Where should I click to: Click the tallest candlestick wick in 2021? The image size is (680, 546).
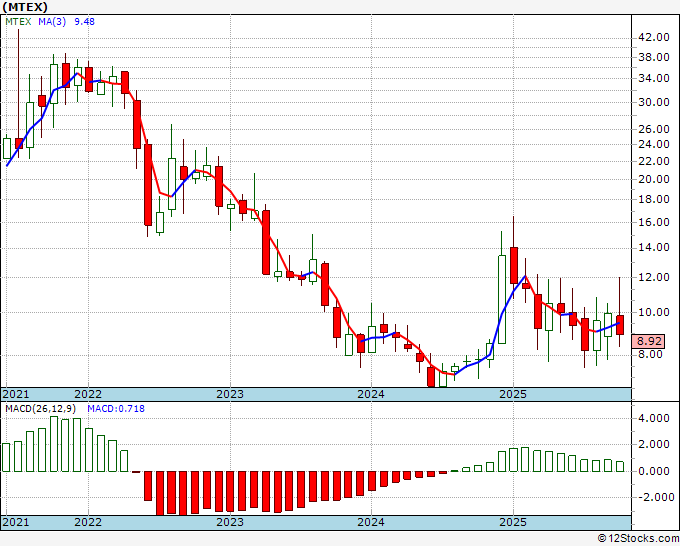(19, 85)
